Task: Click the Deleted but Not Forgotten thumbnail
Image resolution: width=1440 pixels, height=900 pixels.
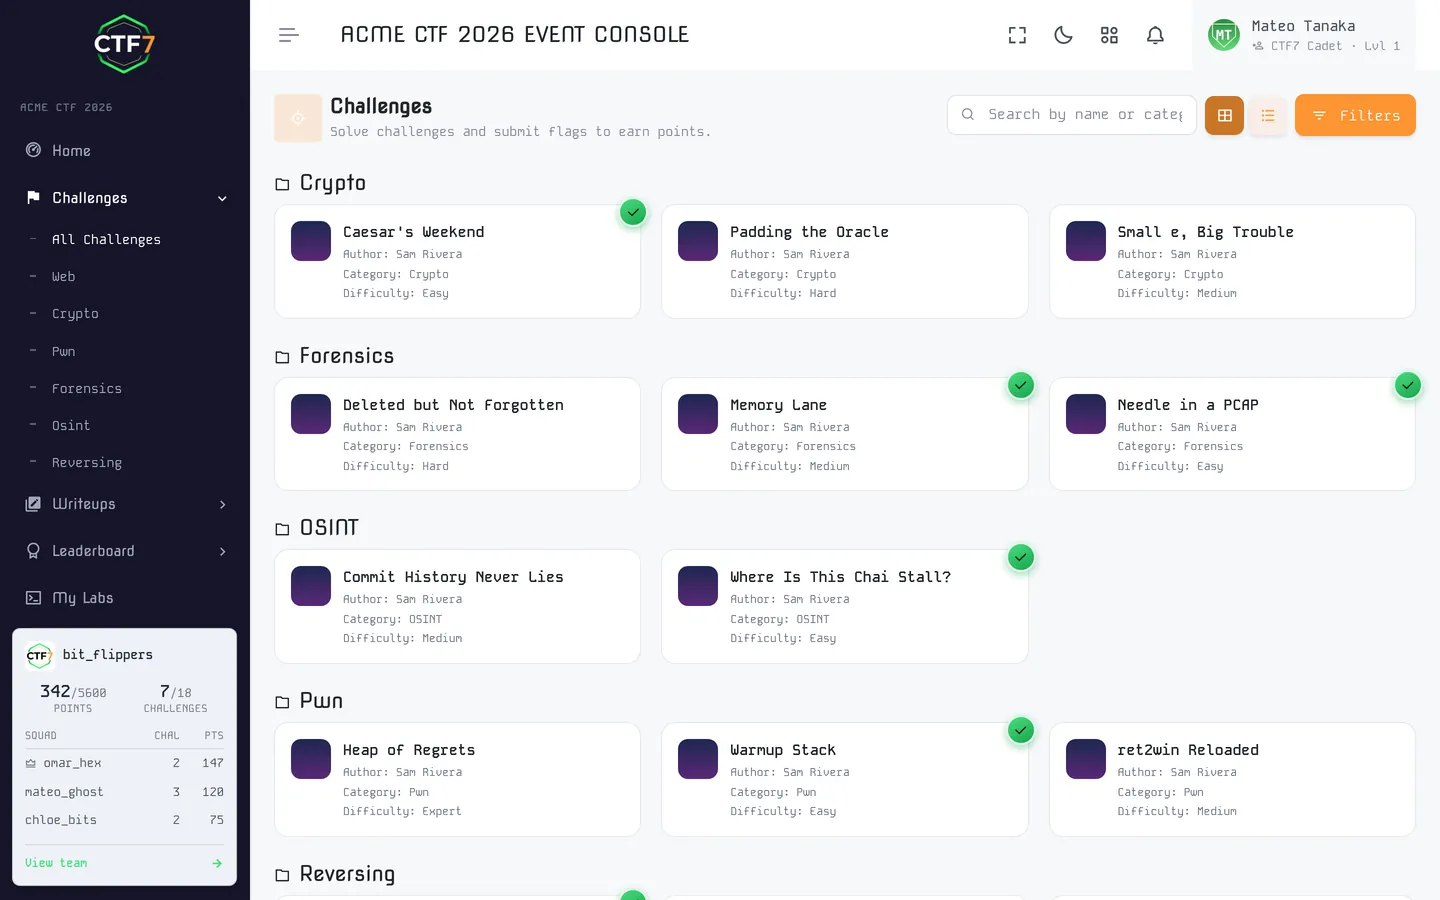Action: (x=311, y=414)
